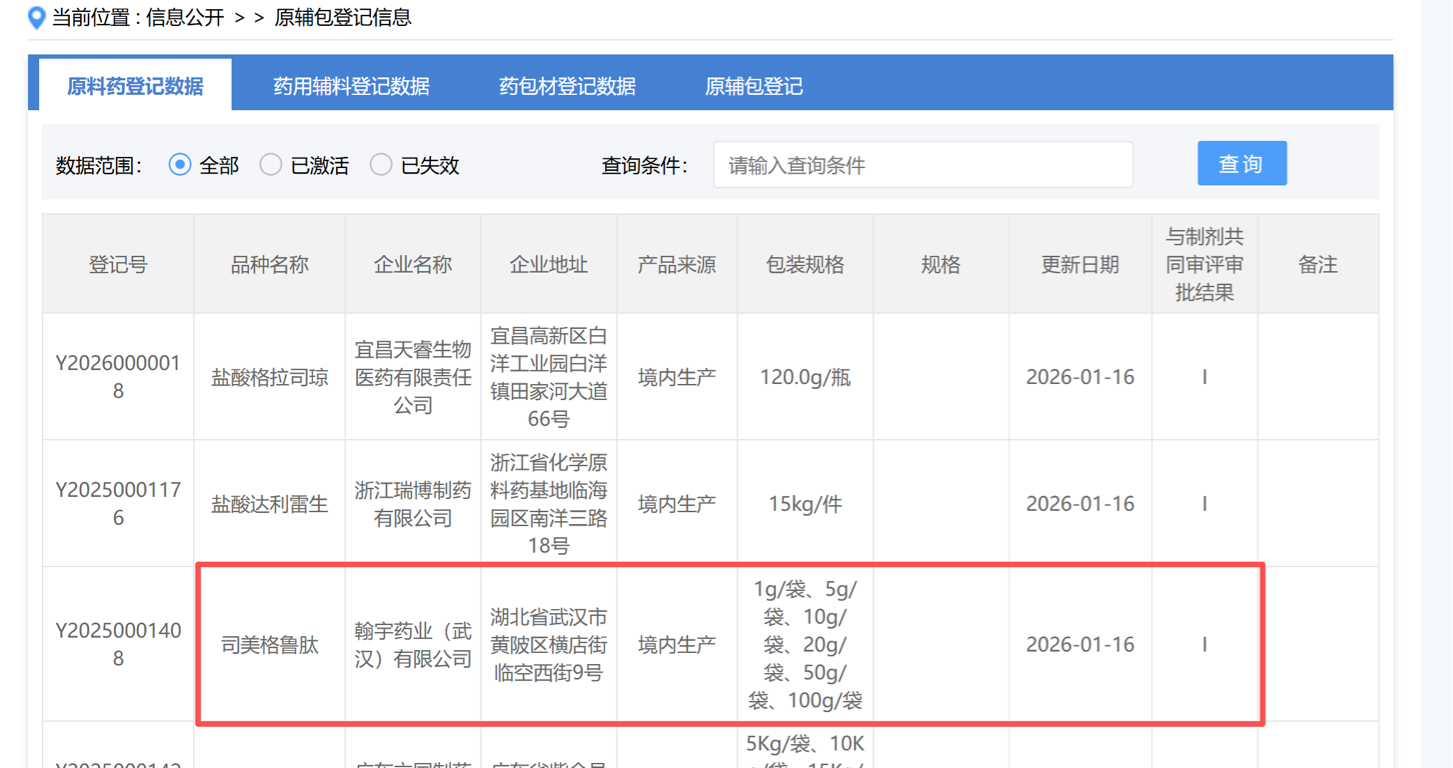Click registration number Y20250001408
Viewport: 1453px width, 768px height.
tap(118, 645)
